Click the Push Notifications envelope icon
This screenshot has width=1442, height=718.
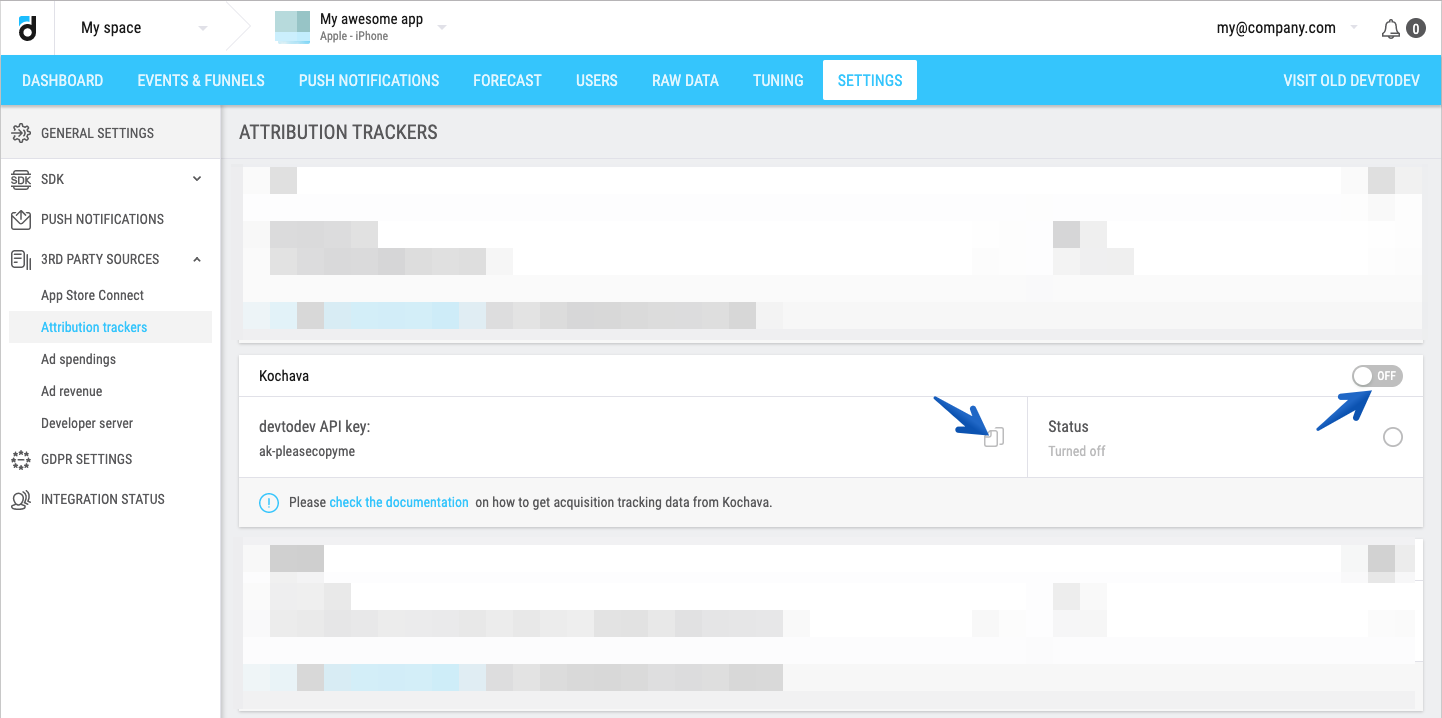(x=21, y=219)
